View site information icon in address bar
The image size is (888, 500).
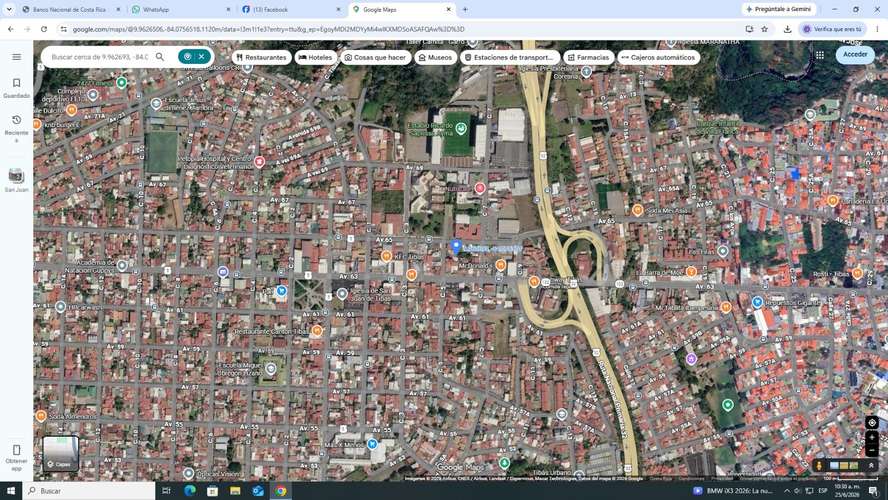point(63,29)
